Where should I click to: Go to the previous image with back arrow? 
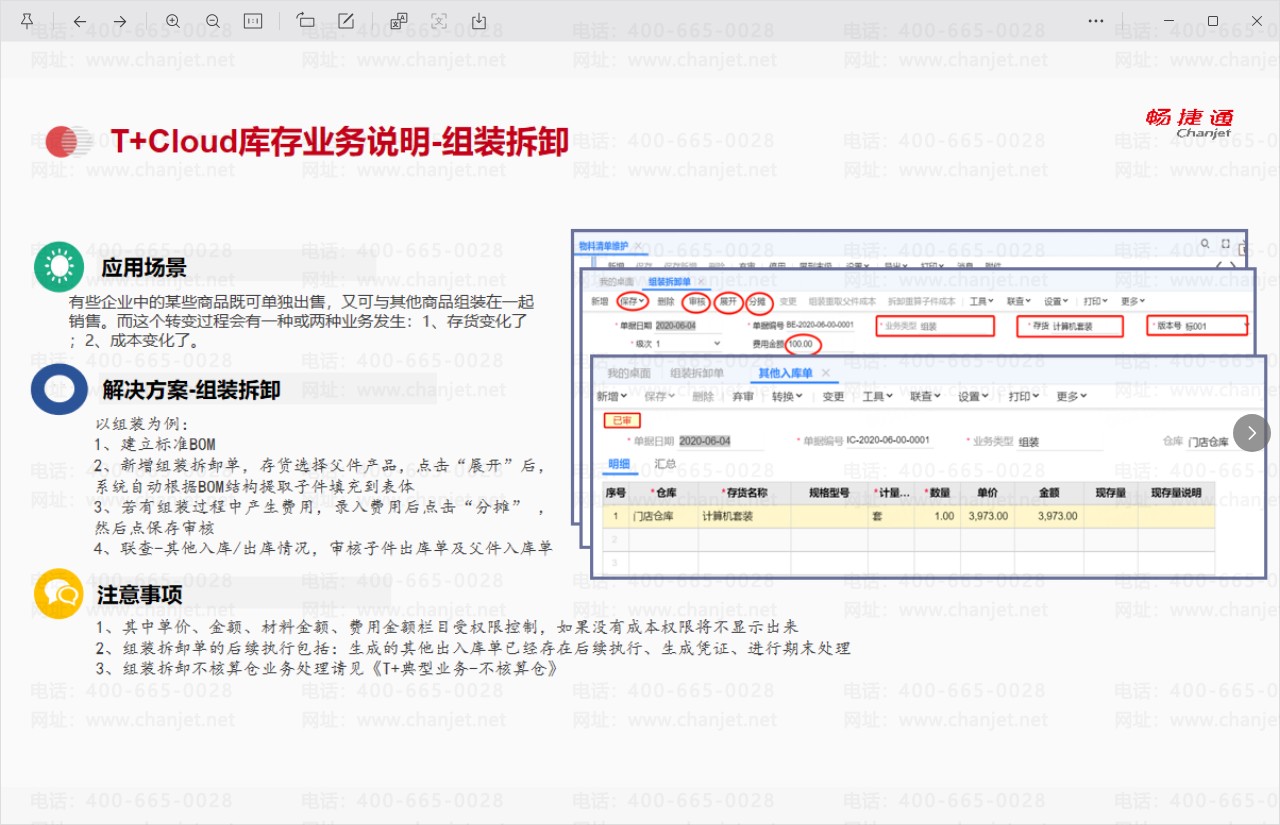tap(80, 21)
